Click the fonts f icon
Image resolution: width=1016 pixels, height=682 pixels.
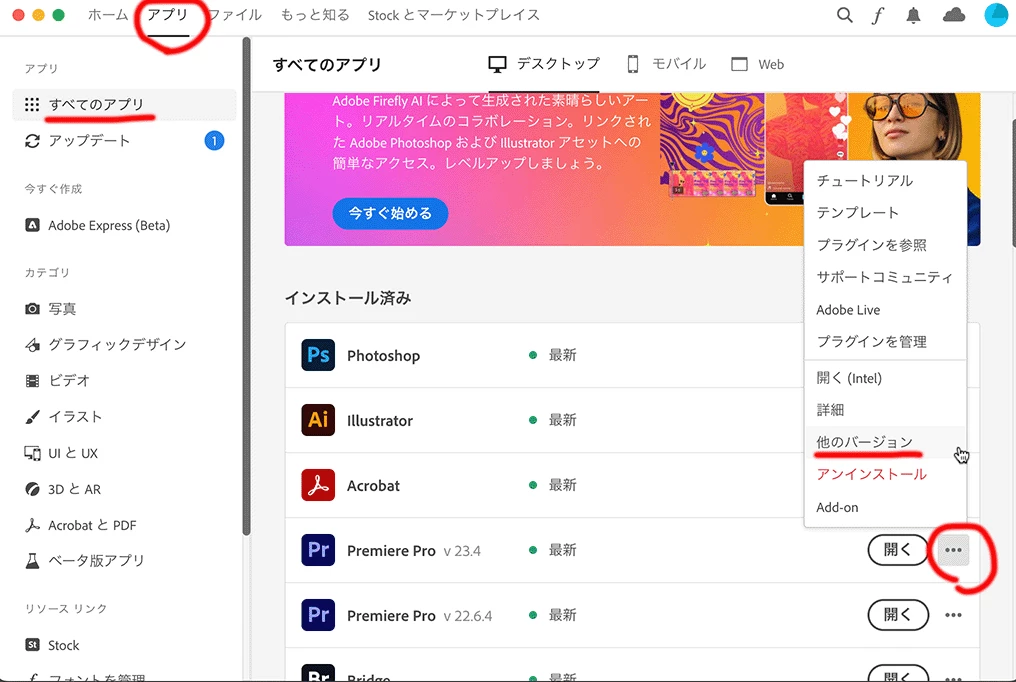pyautogui.click(x=878, y=15)
